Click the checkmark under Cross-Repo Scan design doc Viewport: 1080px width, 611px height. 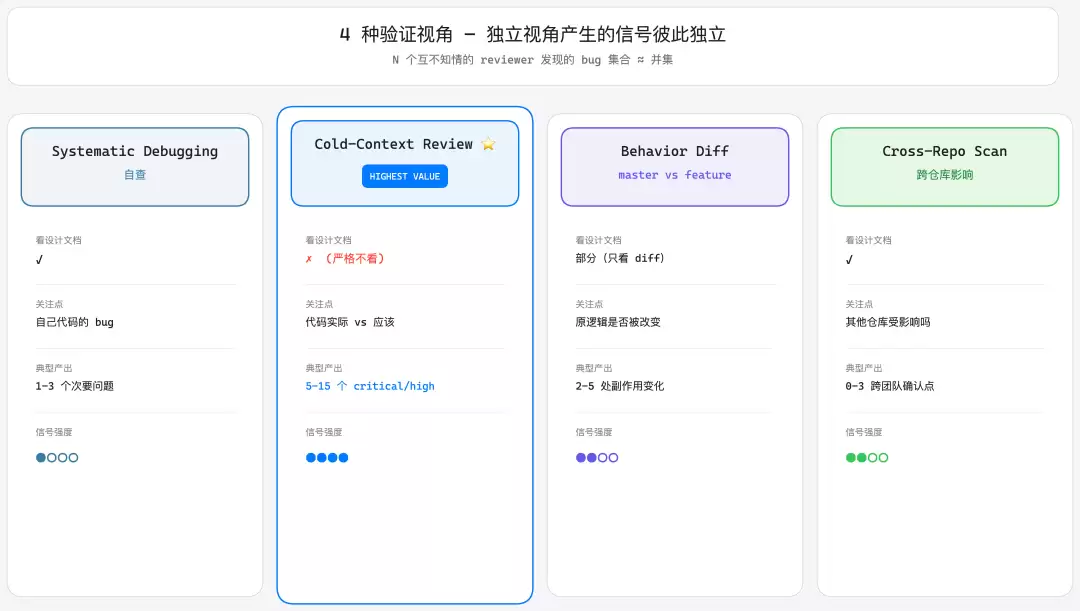(x=849, y=260)
